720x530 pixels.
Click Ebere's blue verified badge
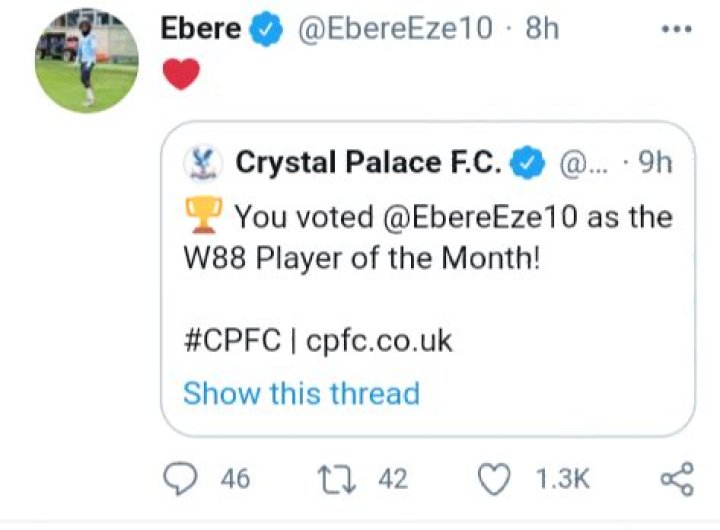(264, 29)
